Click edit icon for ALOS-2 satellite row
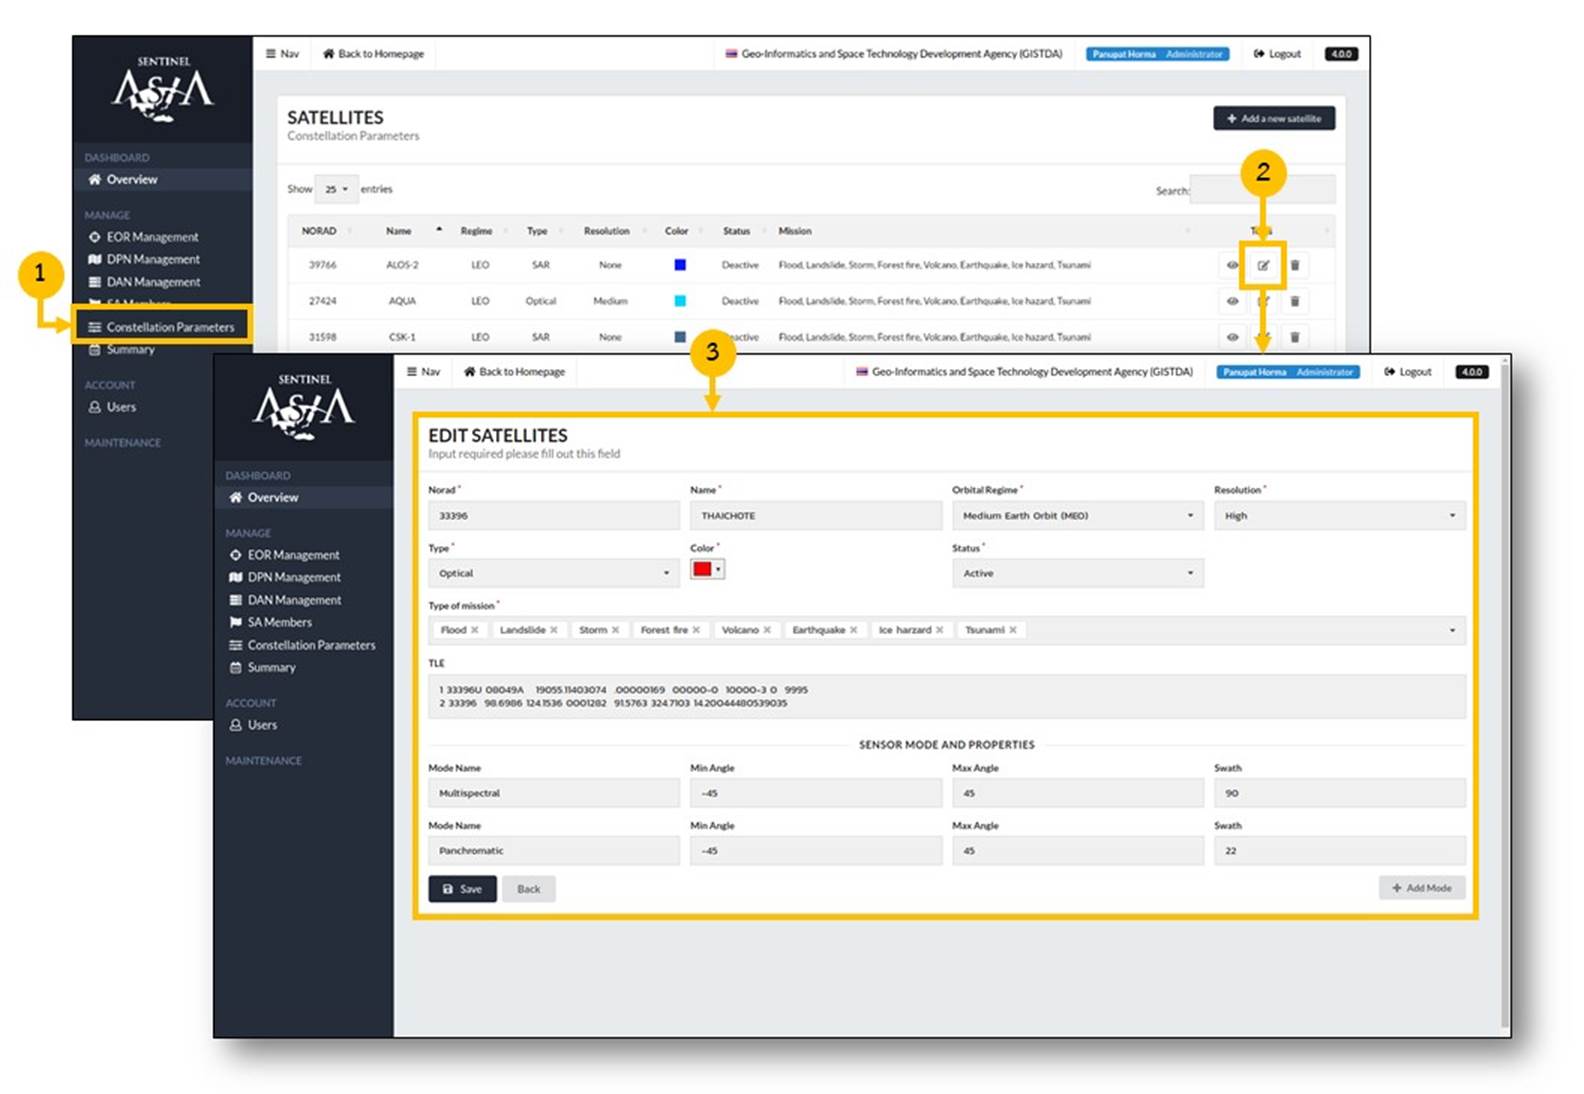The width and height of the screenshot is (1584, 1094). pyautogui.click(x=1263, y=265)
